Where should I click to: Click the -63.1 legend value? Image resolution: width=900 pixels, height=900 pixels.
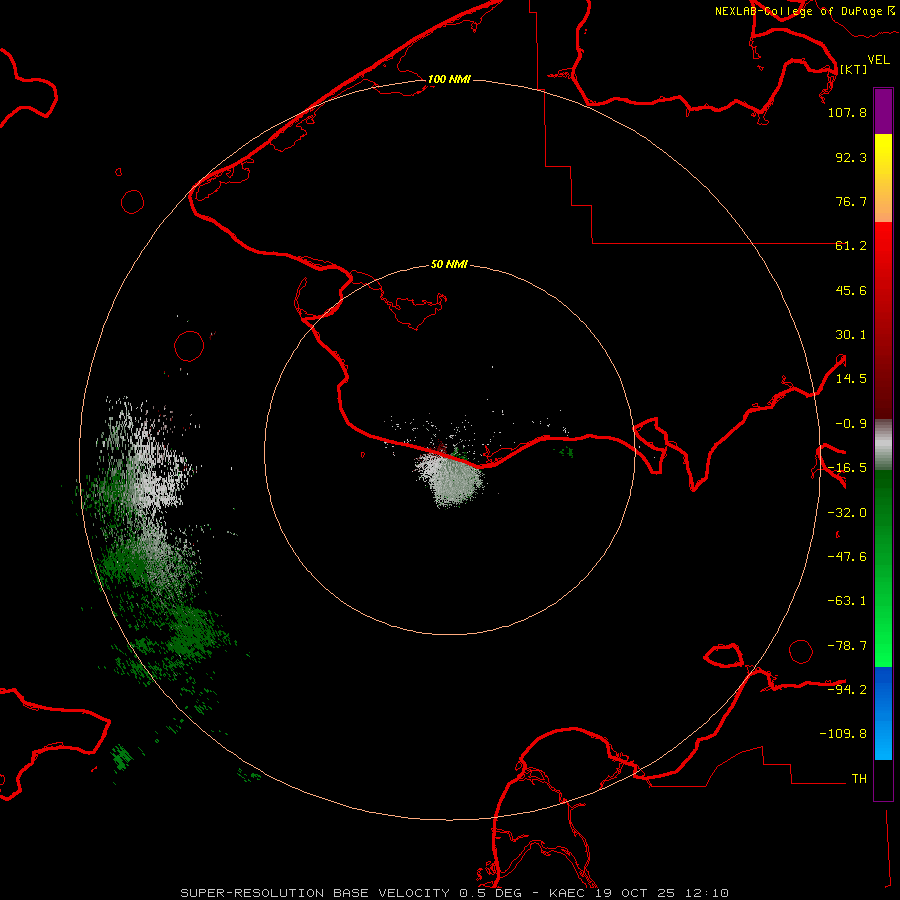[847, 601]
